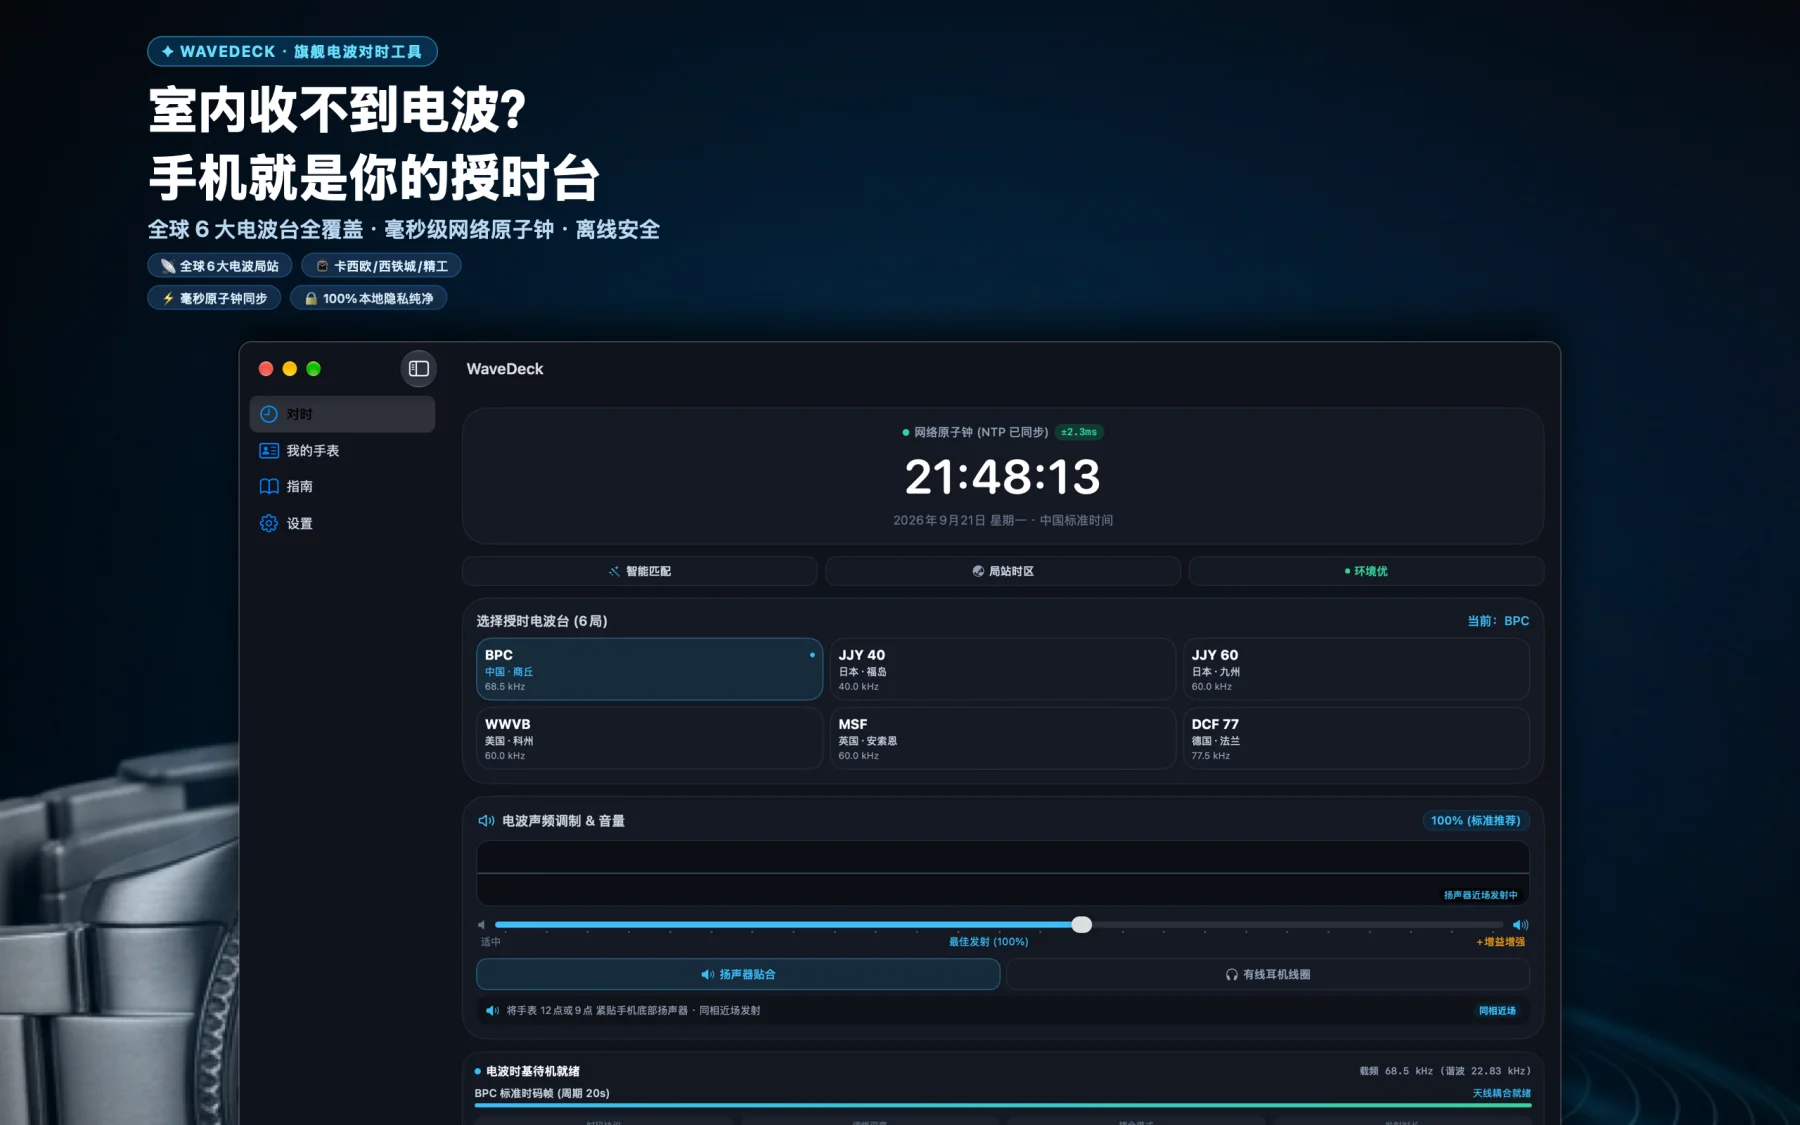
Task: Switch to 扬声器贴合 output mode
Action: [738, 974]
